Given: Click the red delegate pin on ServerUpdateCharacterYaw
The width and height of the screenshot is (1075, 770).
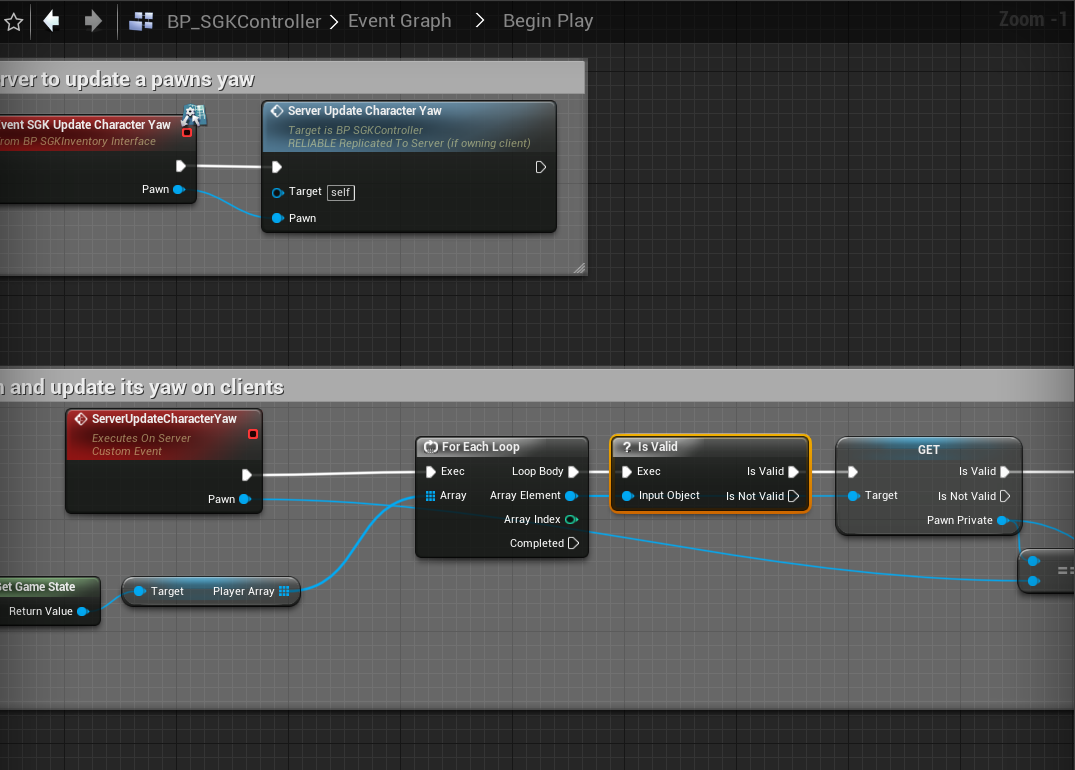Looking at the screenshot, I should pos(253,434).
